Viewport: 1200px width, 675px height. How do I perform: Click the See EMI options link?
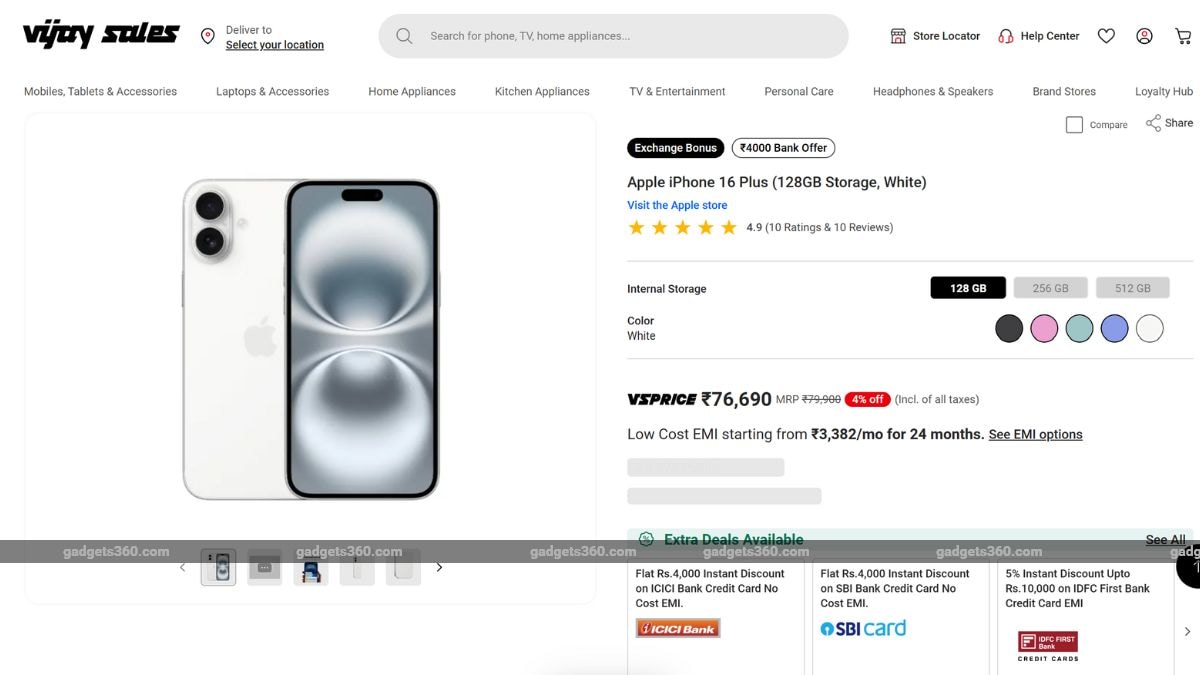coord(1035,434)
